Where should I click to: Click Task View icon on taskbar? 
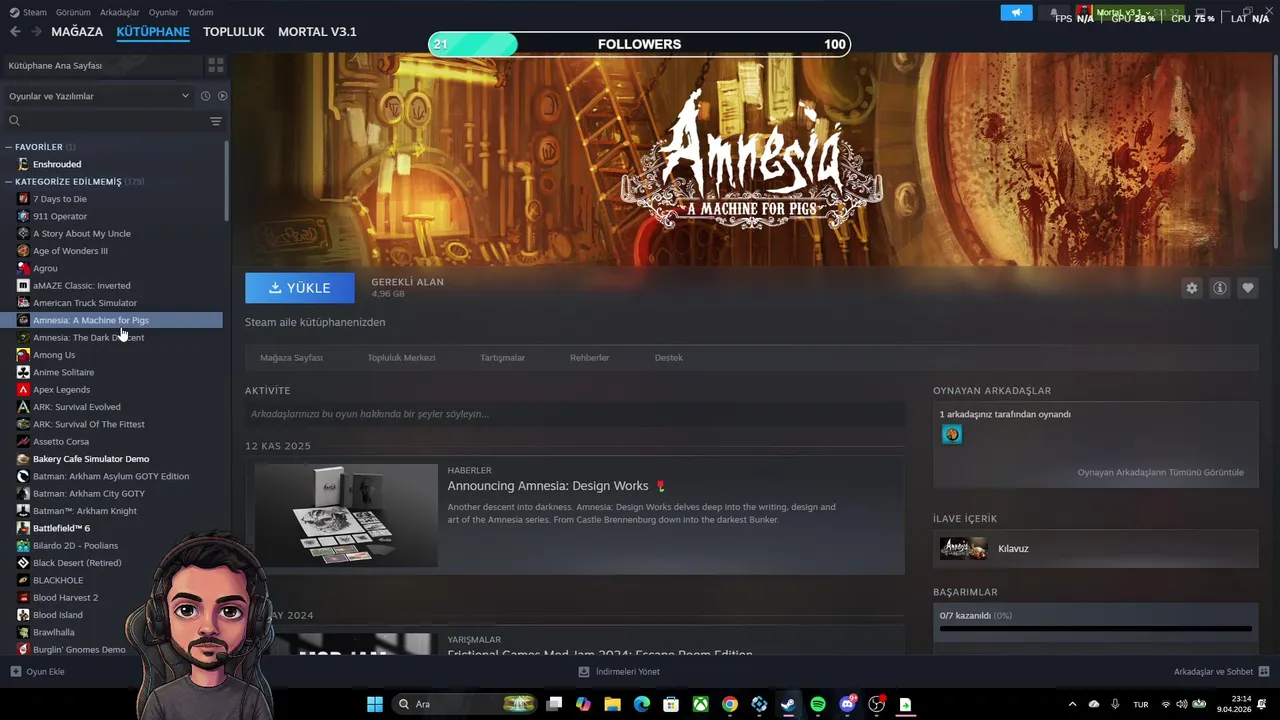coord(554,704)
